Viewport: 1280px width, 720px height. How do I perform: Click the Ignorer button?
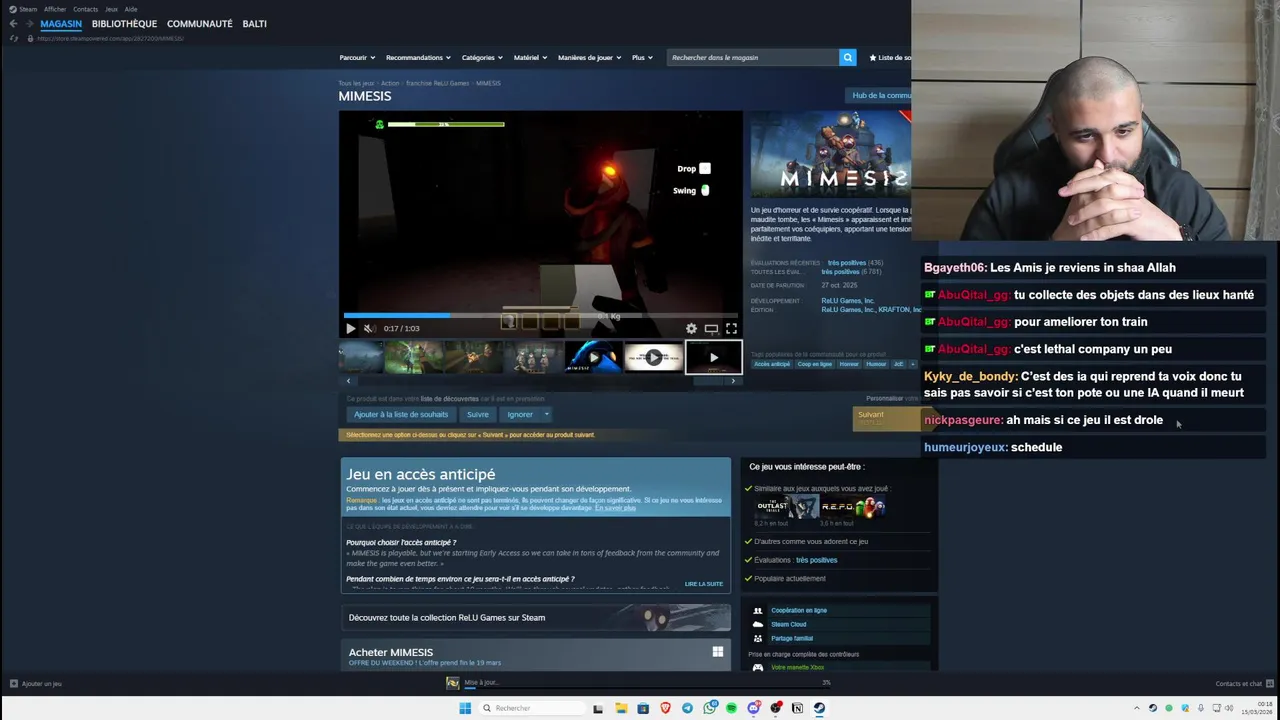click(x=520, y=414)
